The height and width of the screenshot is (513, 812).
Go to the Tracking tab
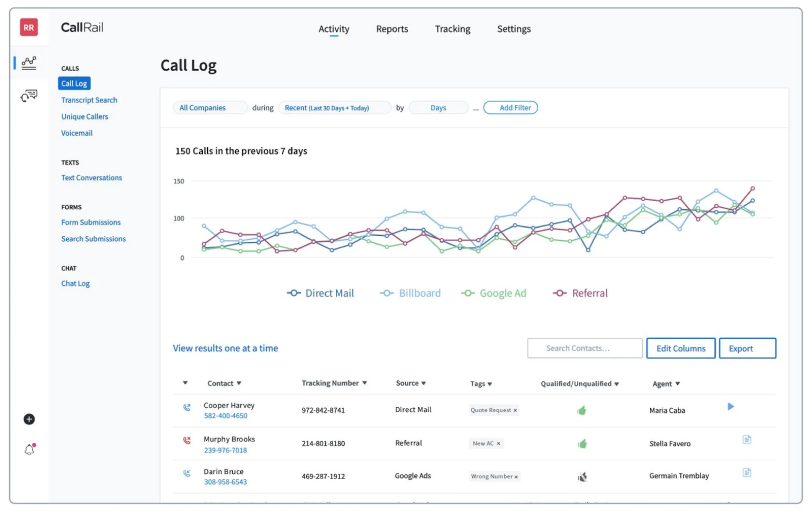tap(452, 29)
